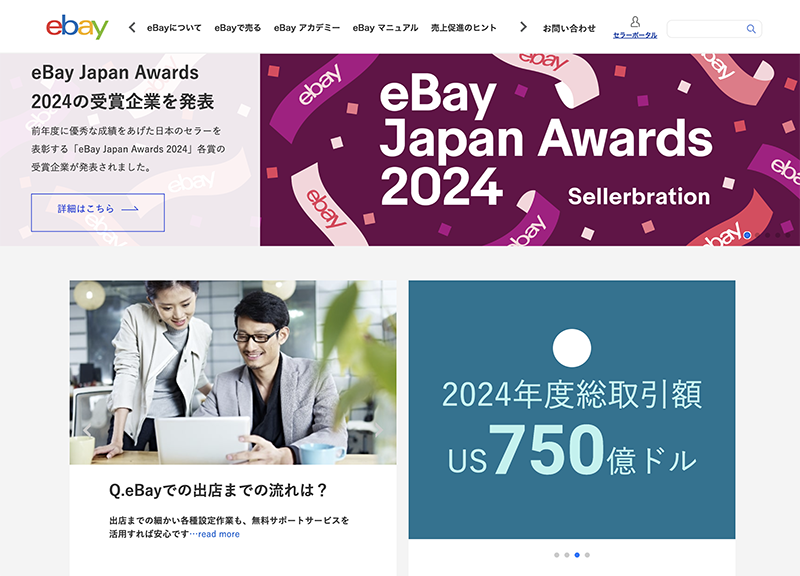Screen dimensions: 800x576
Task: Open the eBayについて menu
Action: tap(174, 28)
